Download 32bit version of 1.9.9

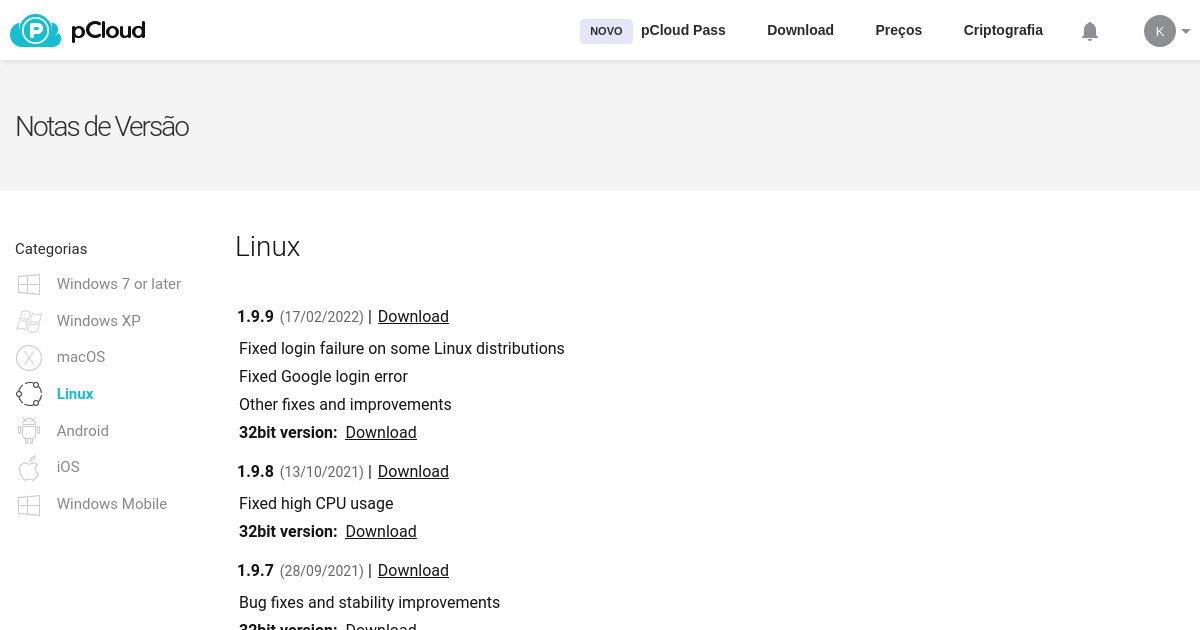pyautogui.click(x=381, y=433)
